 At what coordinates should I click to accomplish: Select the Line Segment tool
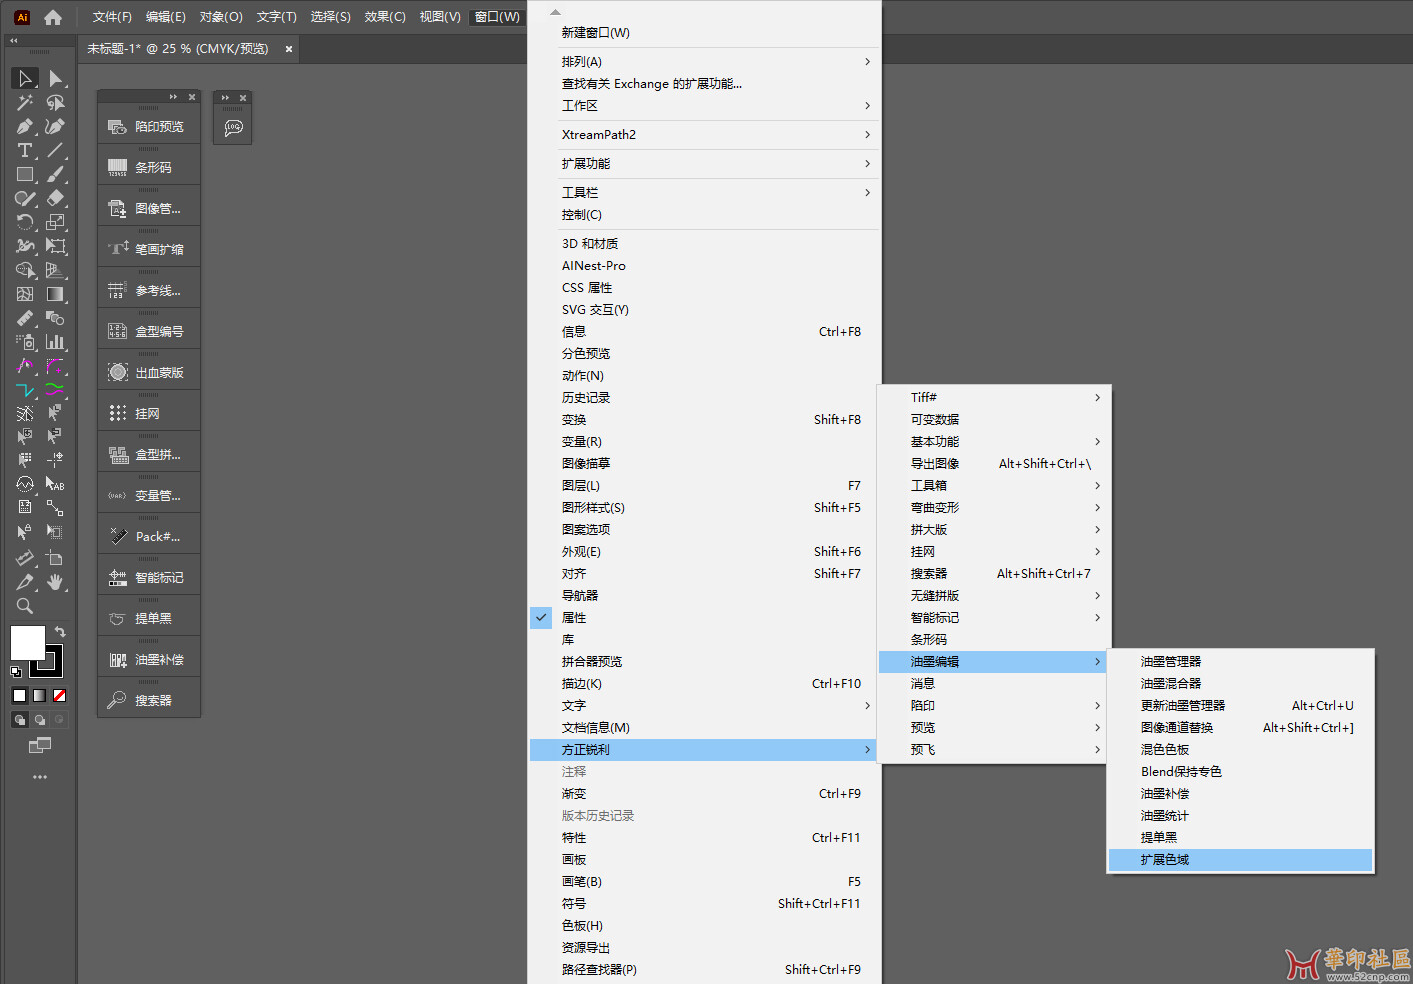pyautogui.click(x=55, y=150)
